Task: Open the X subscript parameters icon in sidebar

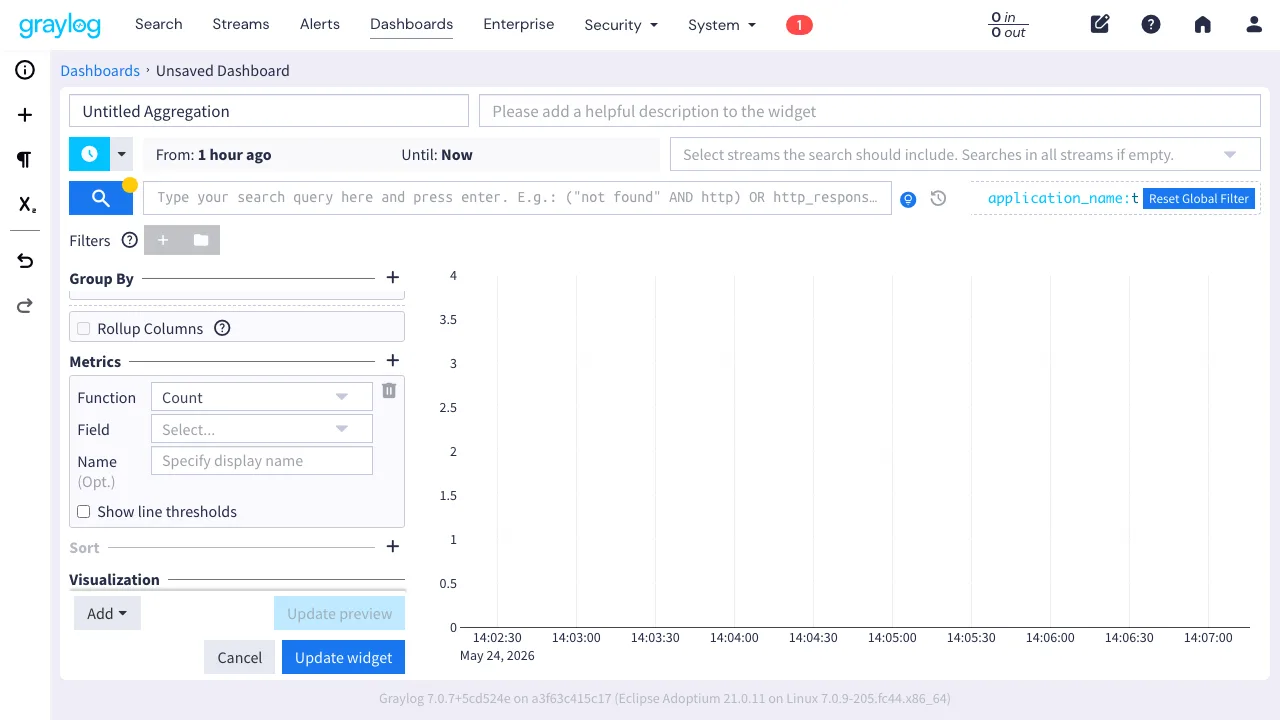Action: [26, 205]
